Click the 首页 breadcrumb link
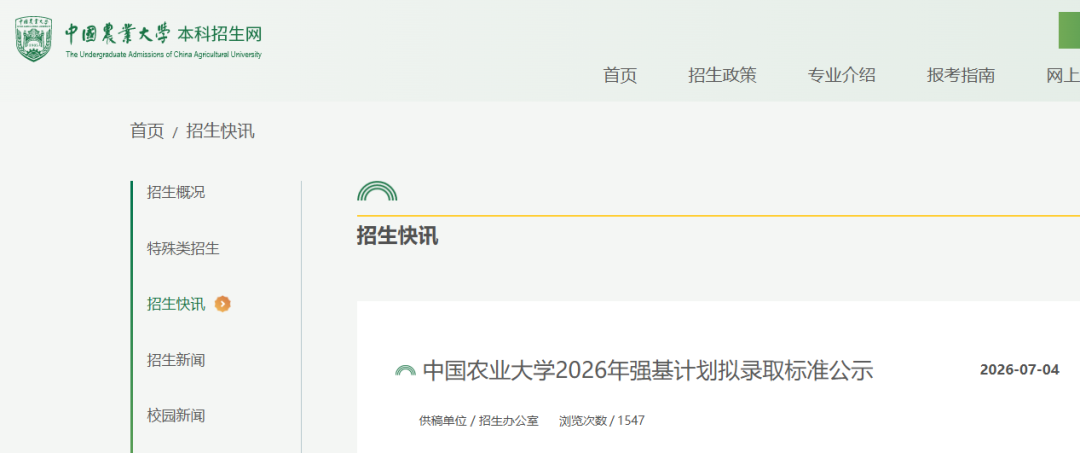 pyautogui.click(x=147, y=131)
